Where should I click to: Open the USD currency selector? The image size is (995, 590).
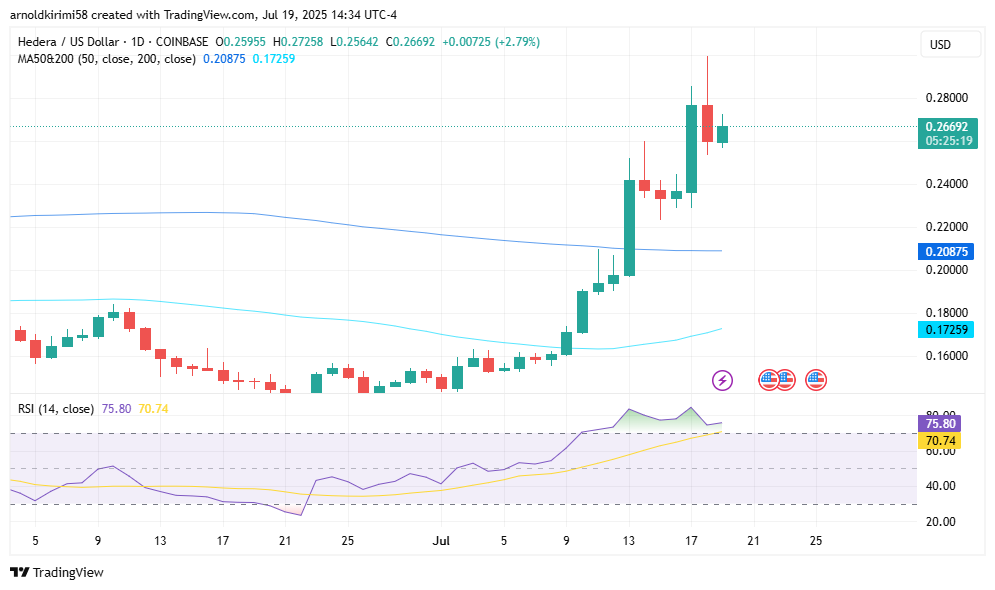pos(951,44)
